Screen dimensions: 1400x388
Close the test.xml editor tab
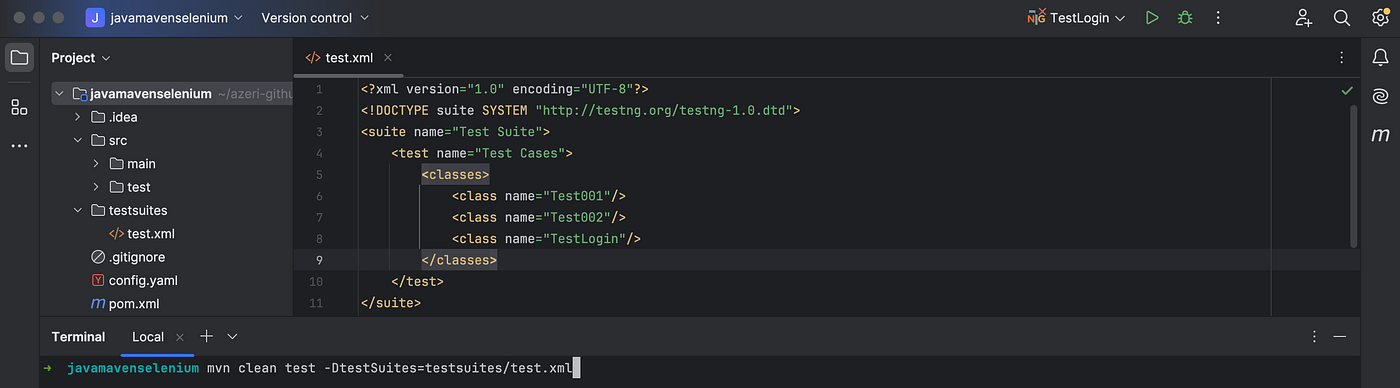click(x=388, y=58)
